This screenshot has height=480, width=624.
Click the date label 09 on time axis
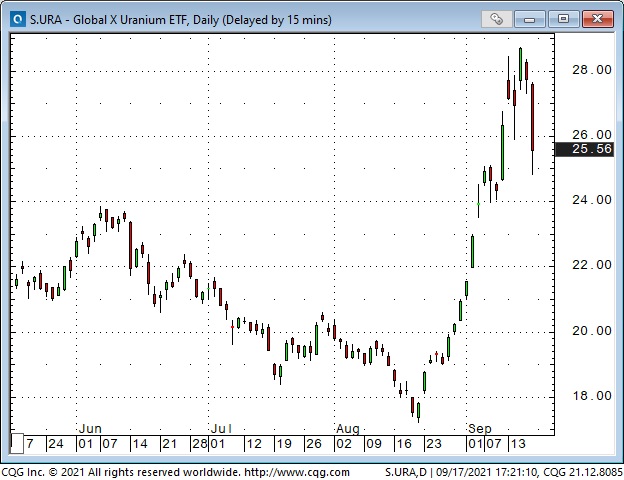tap(374, 444)
